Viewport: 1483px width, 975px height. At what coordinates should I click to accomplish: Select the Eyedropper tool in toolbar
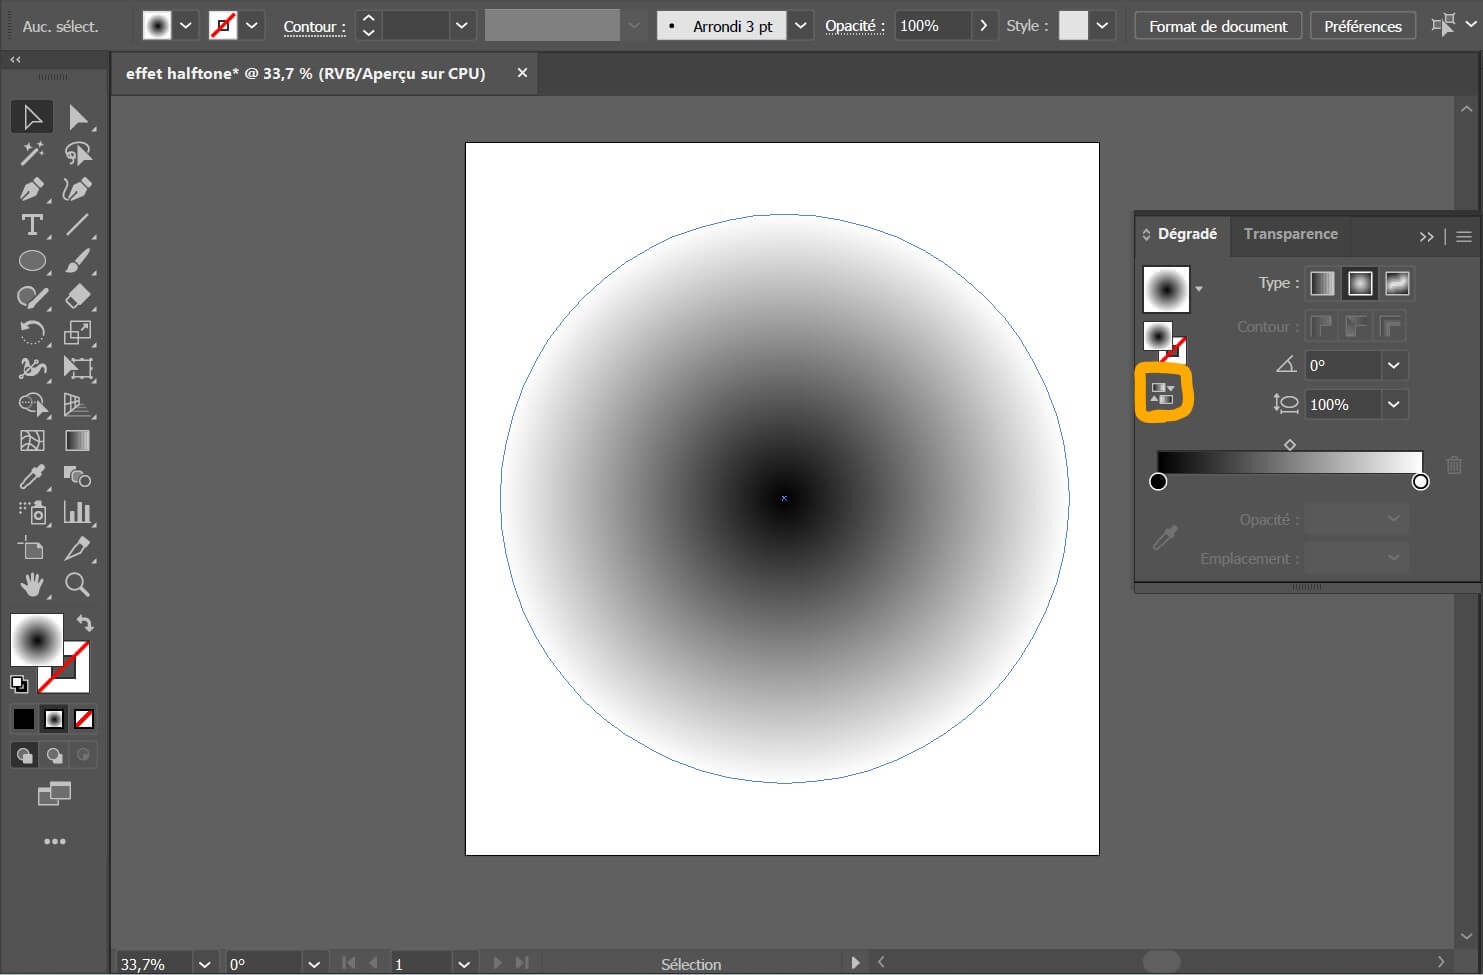[32, 477]
